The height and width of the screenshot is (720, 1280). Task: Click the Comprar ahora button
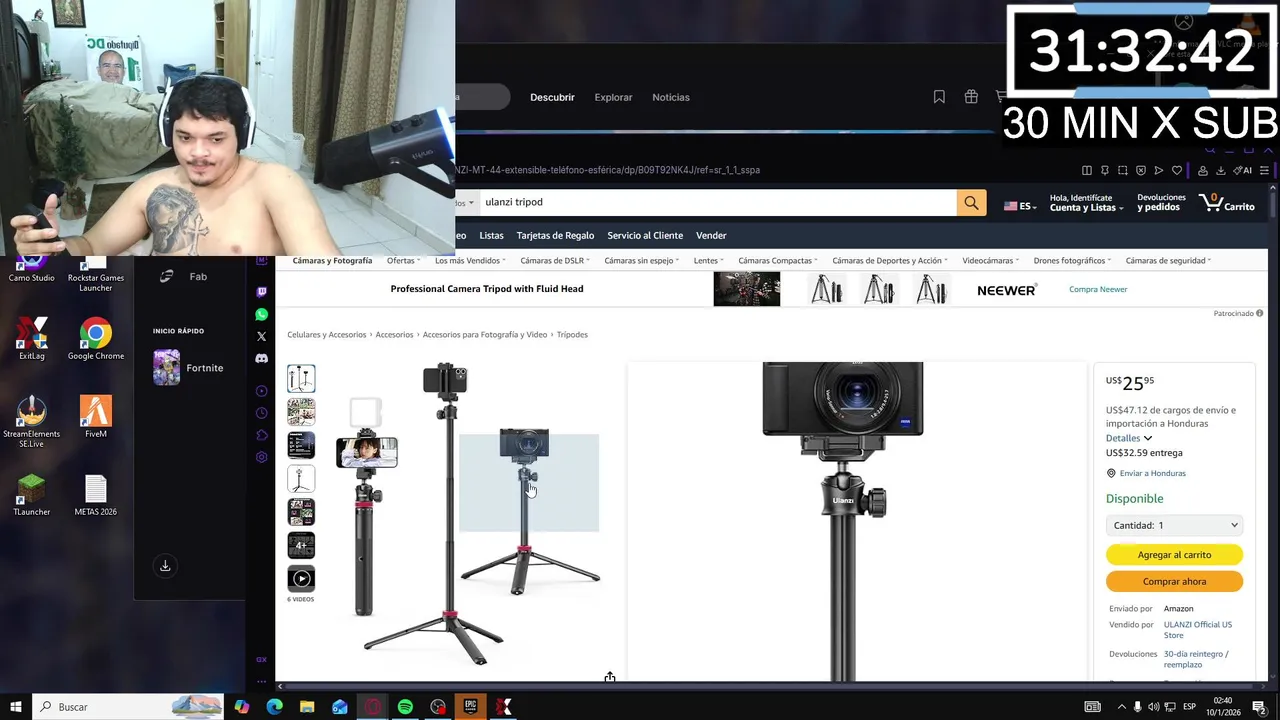(x=1174, y=581)
